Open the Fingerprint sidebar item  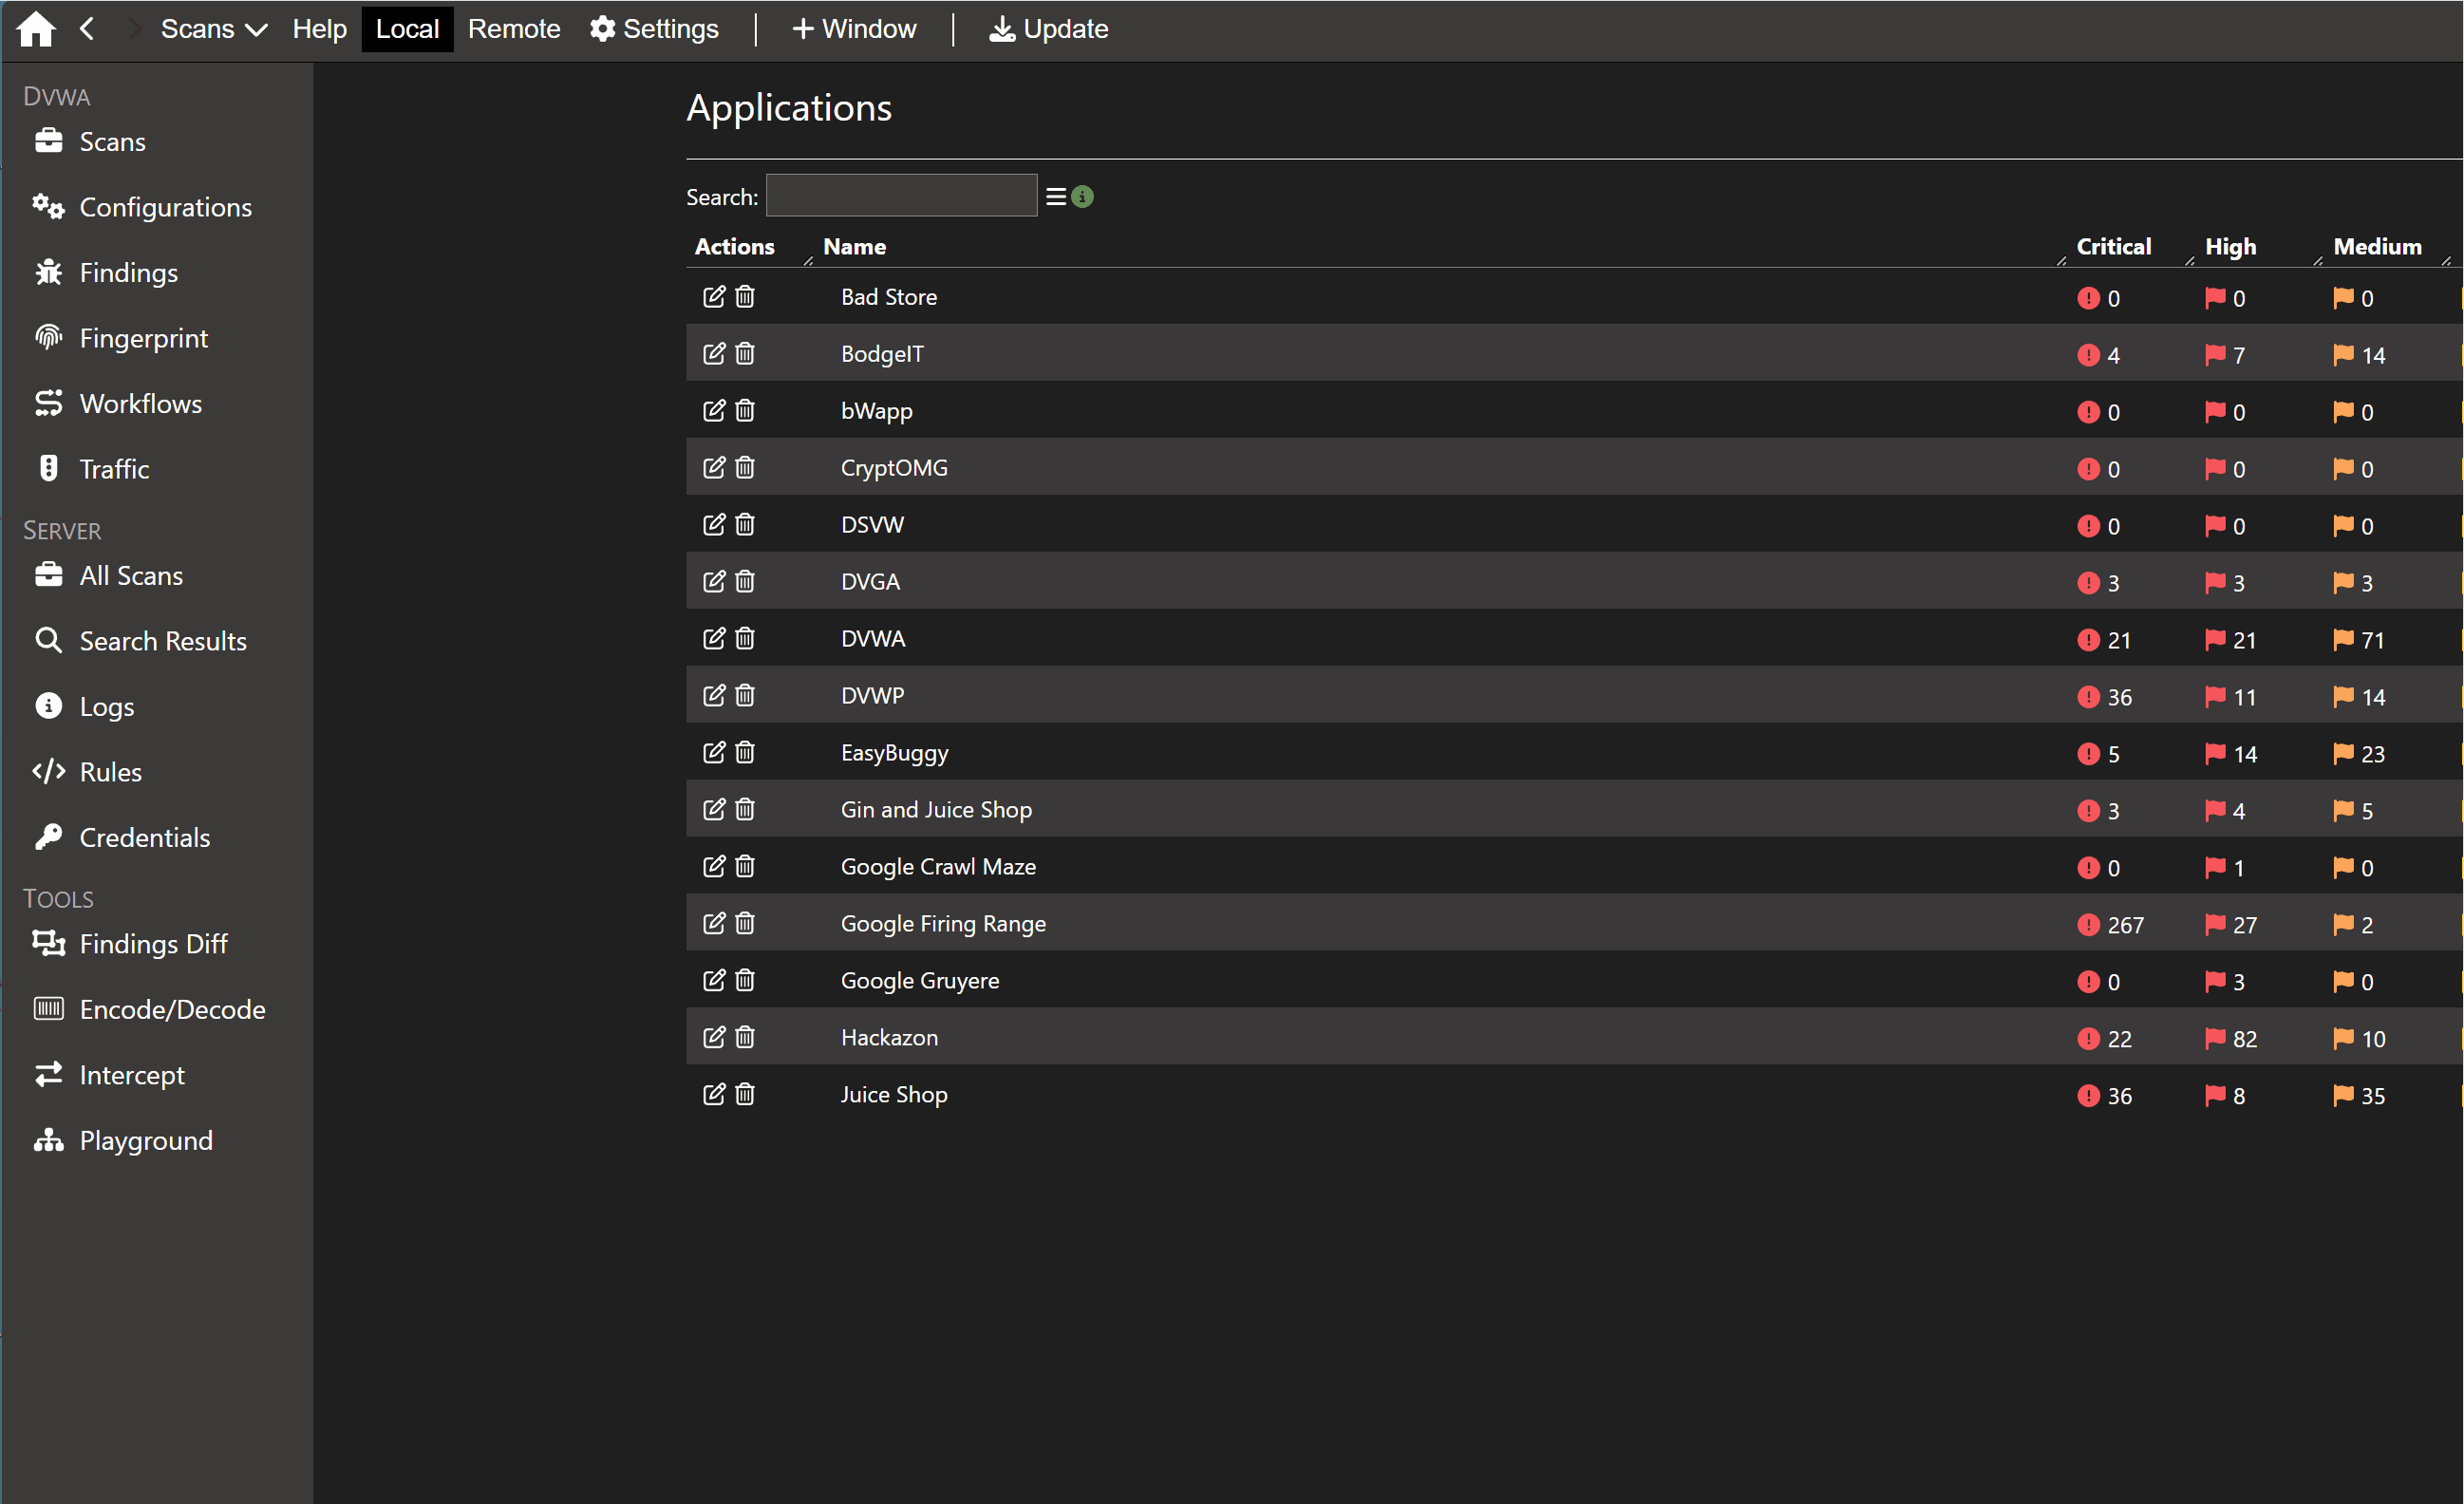(143, 338)
